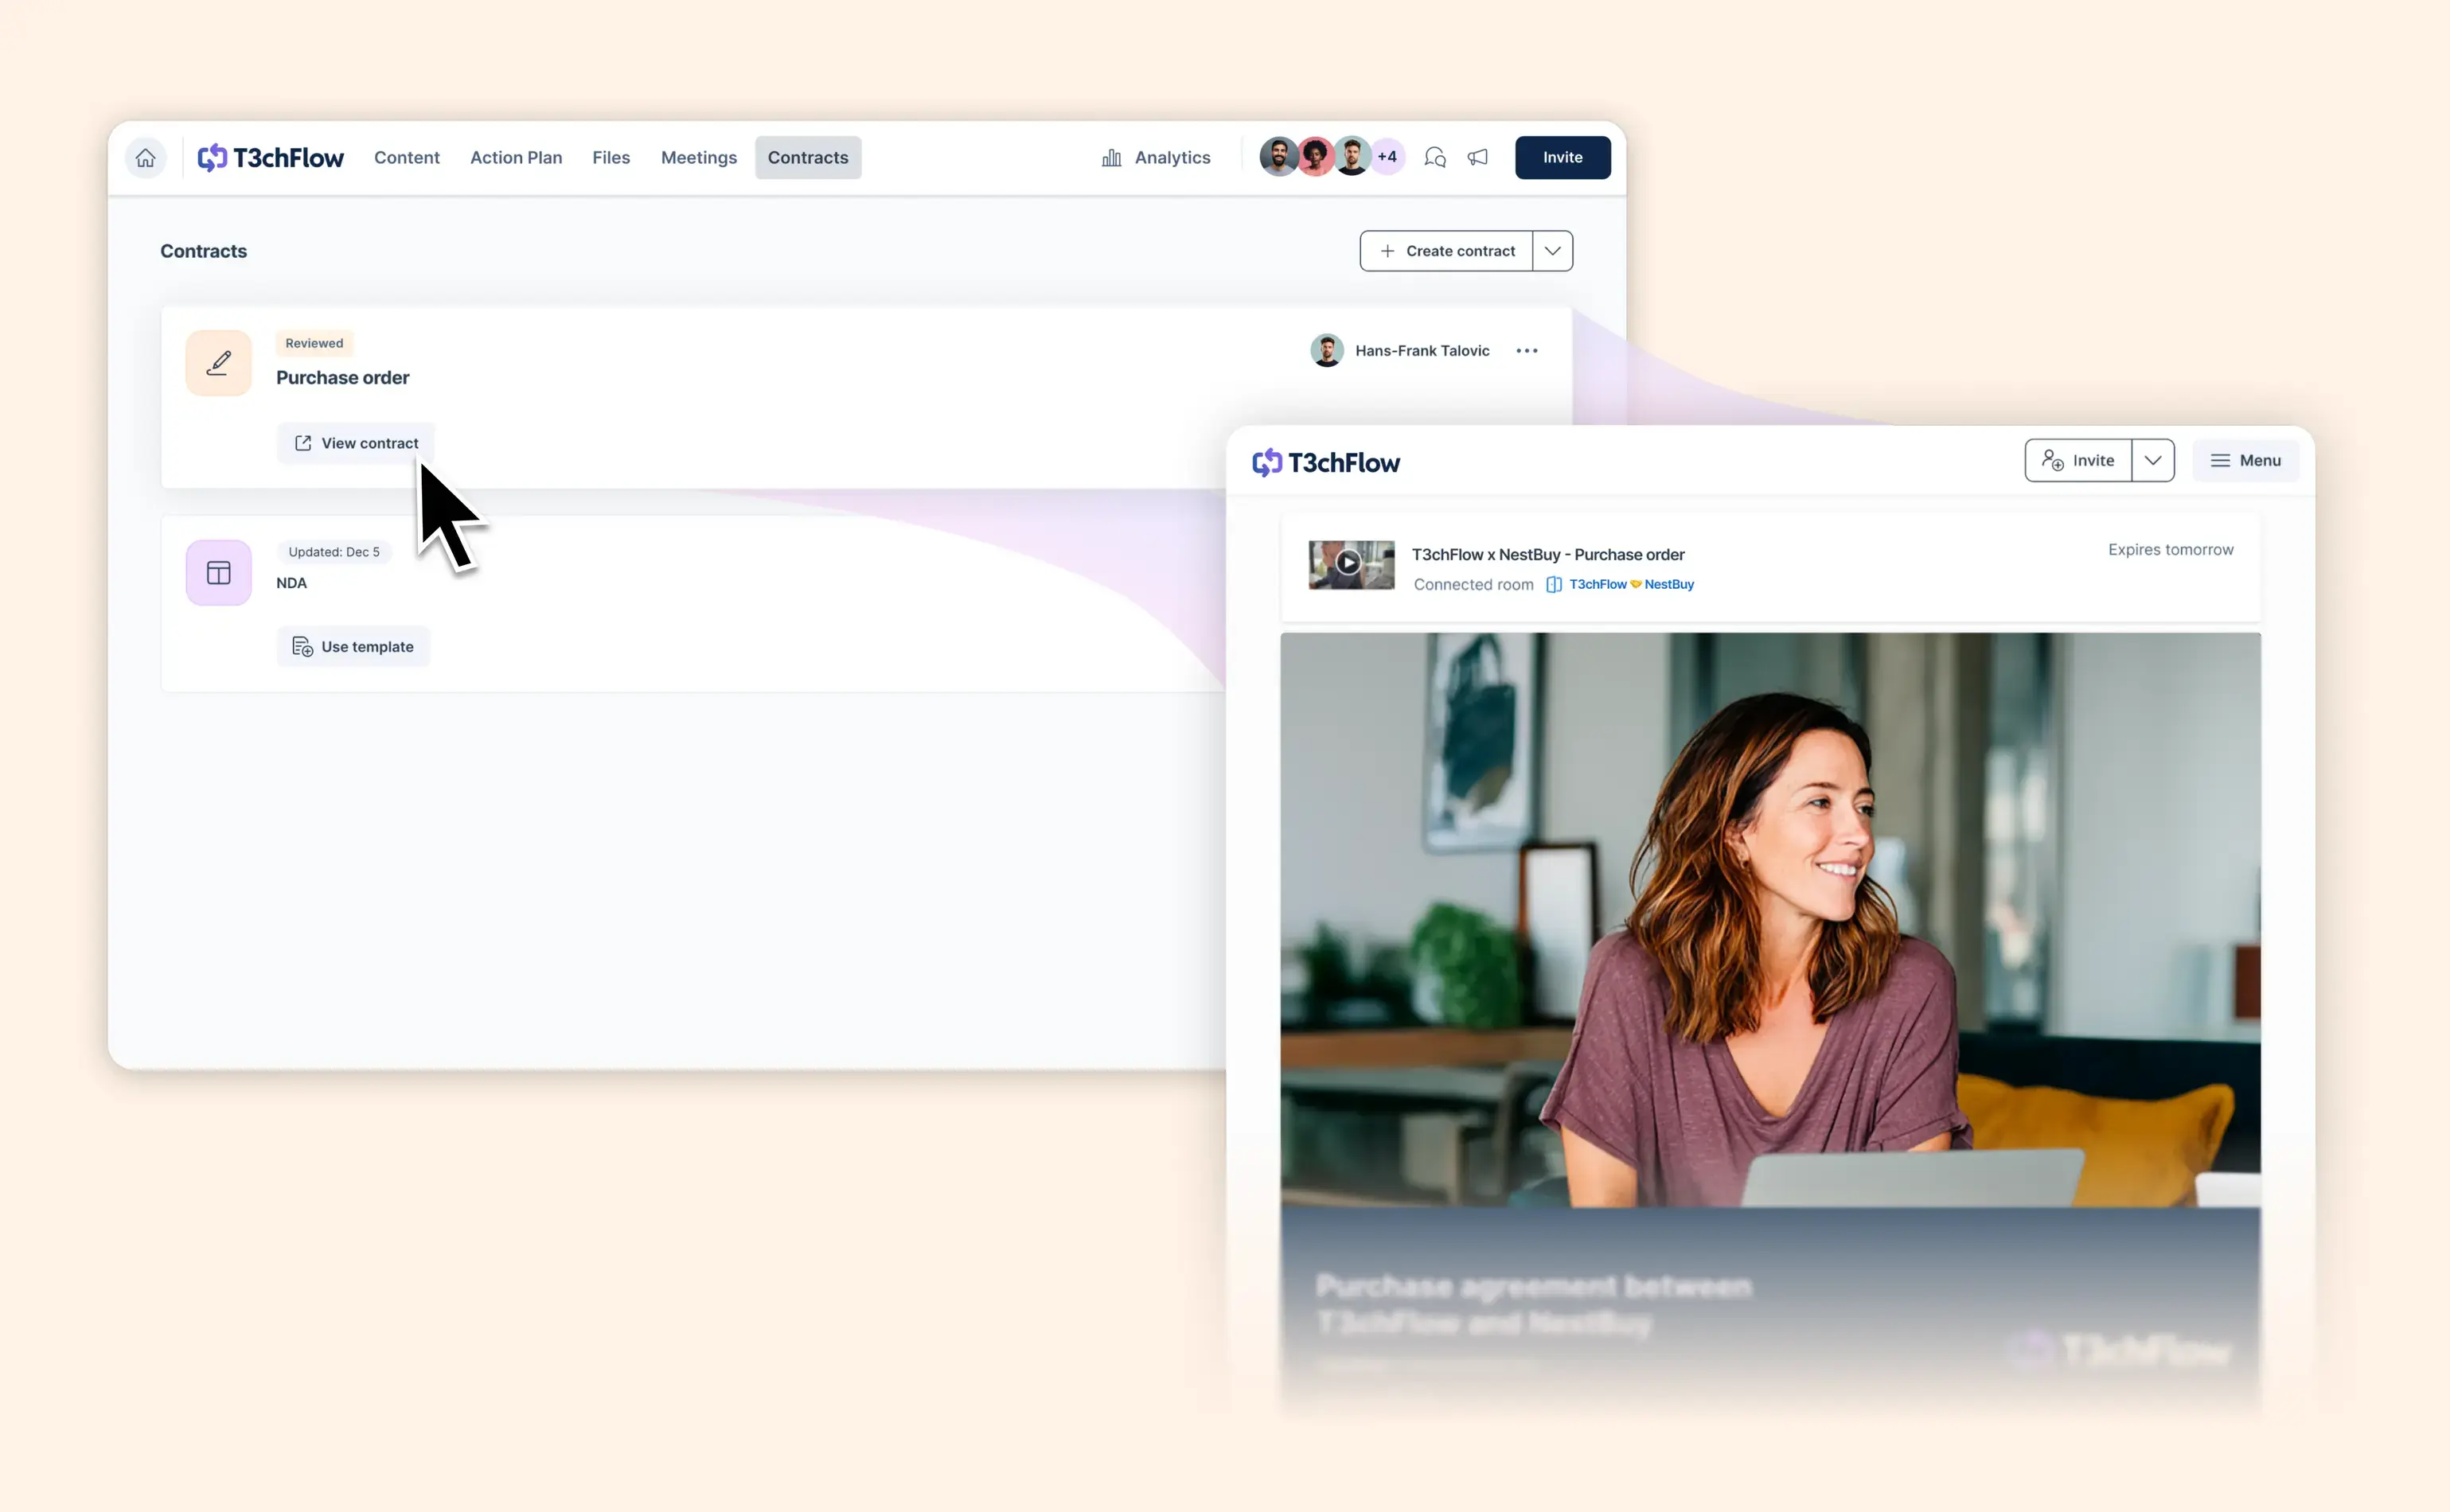
Task: Open the chat messages icon
Action: tap(1434, 158)
